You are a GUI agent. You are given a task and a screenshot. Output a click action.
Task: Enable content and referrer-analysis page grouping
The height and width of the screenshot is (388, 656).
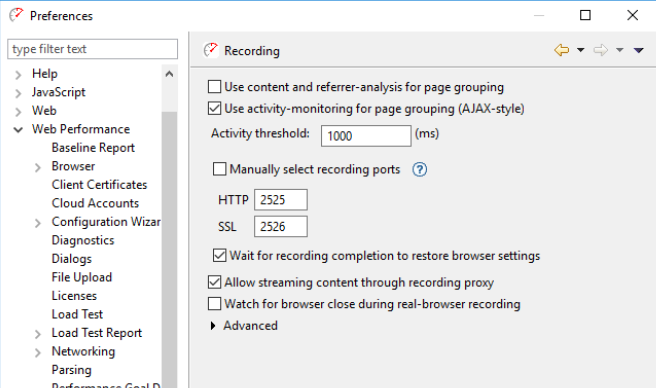point(215,87)
